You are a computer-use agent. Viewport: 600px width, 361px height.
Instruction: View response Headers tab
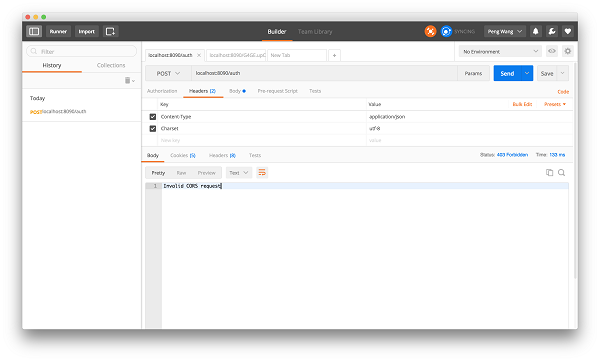[222, 155]
